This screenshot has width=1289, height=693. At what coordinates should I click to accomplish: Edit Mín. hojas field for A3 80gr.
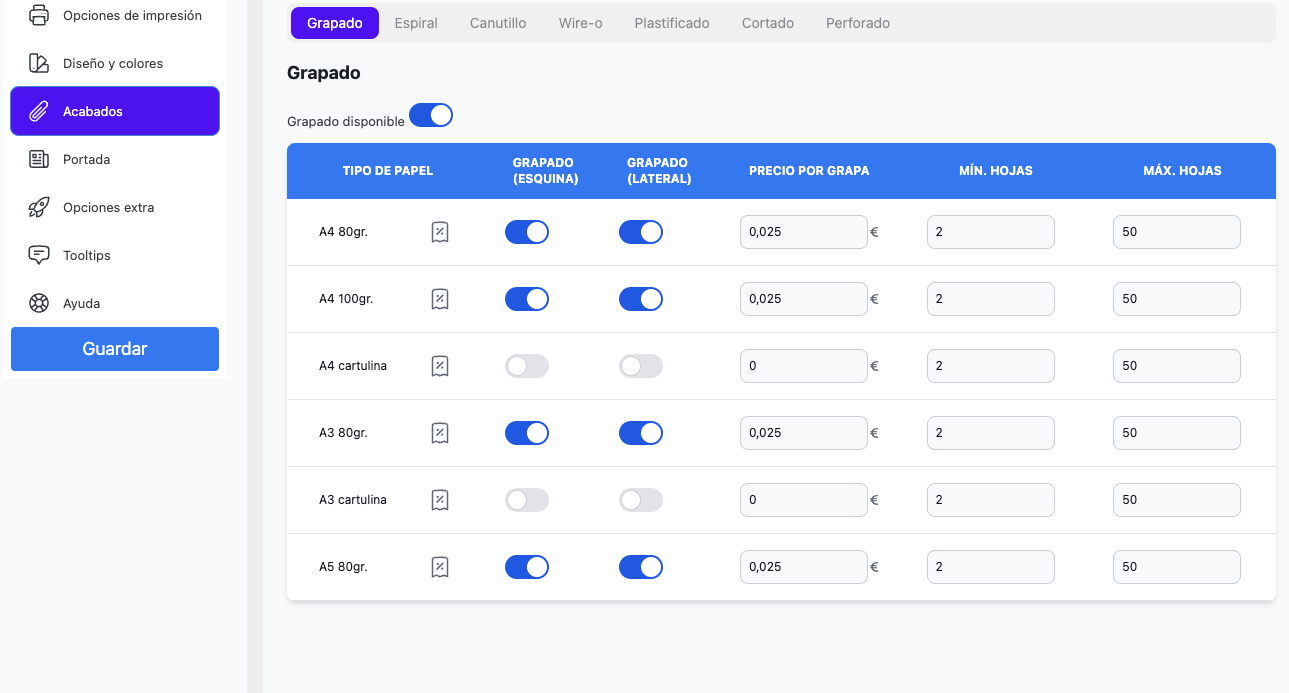click(991, 433)
